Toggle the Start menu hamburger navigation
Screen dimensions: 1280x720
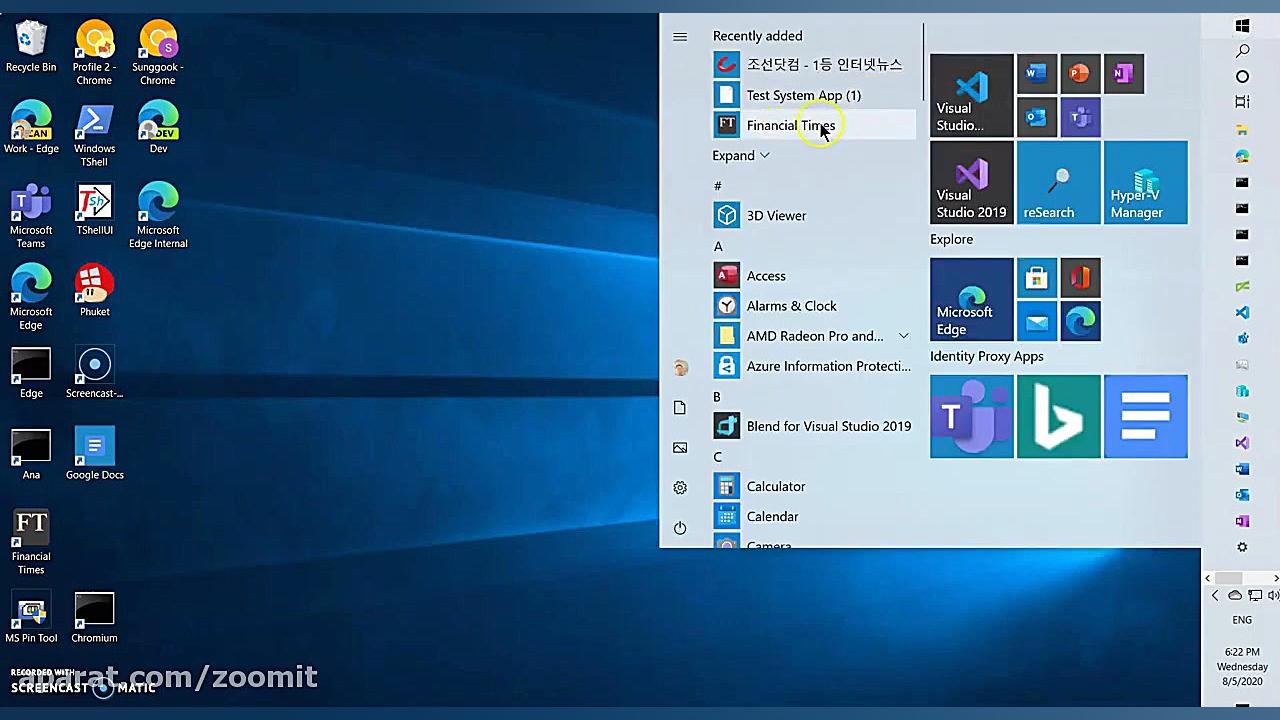tap(680, 37)
